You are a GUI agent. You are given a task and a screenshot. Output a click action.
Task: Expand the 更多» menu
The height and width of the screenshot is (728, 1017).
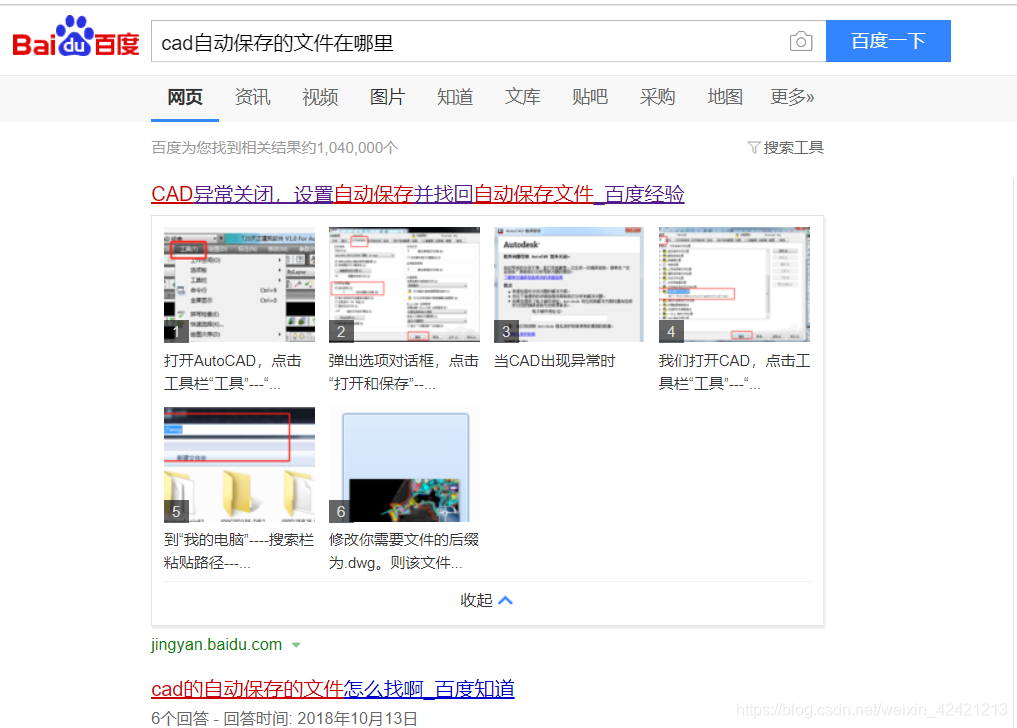coord(792,97)
